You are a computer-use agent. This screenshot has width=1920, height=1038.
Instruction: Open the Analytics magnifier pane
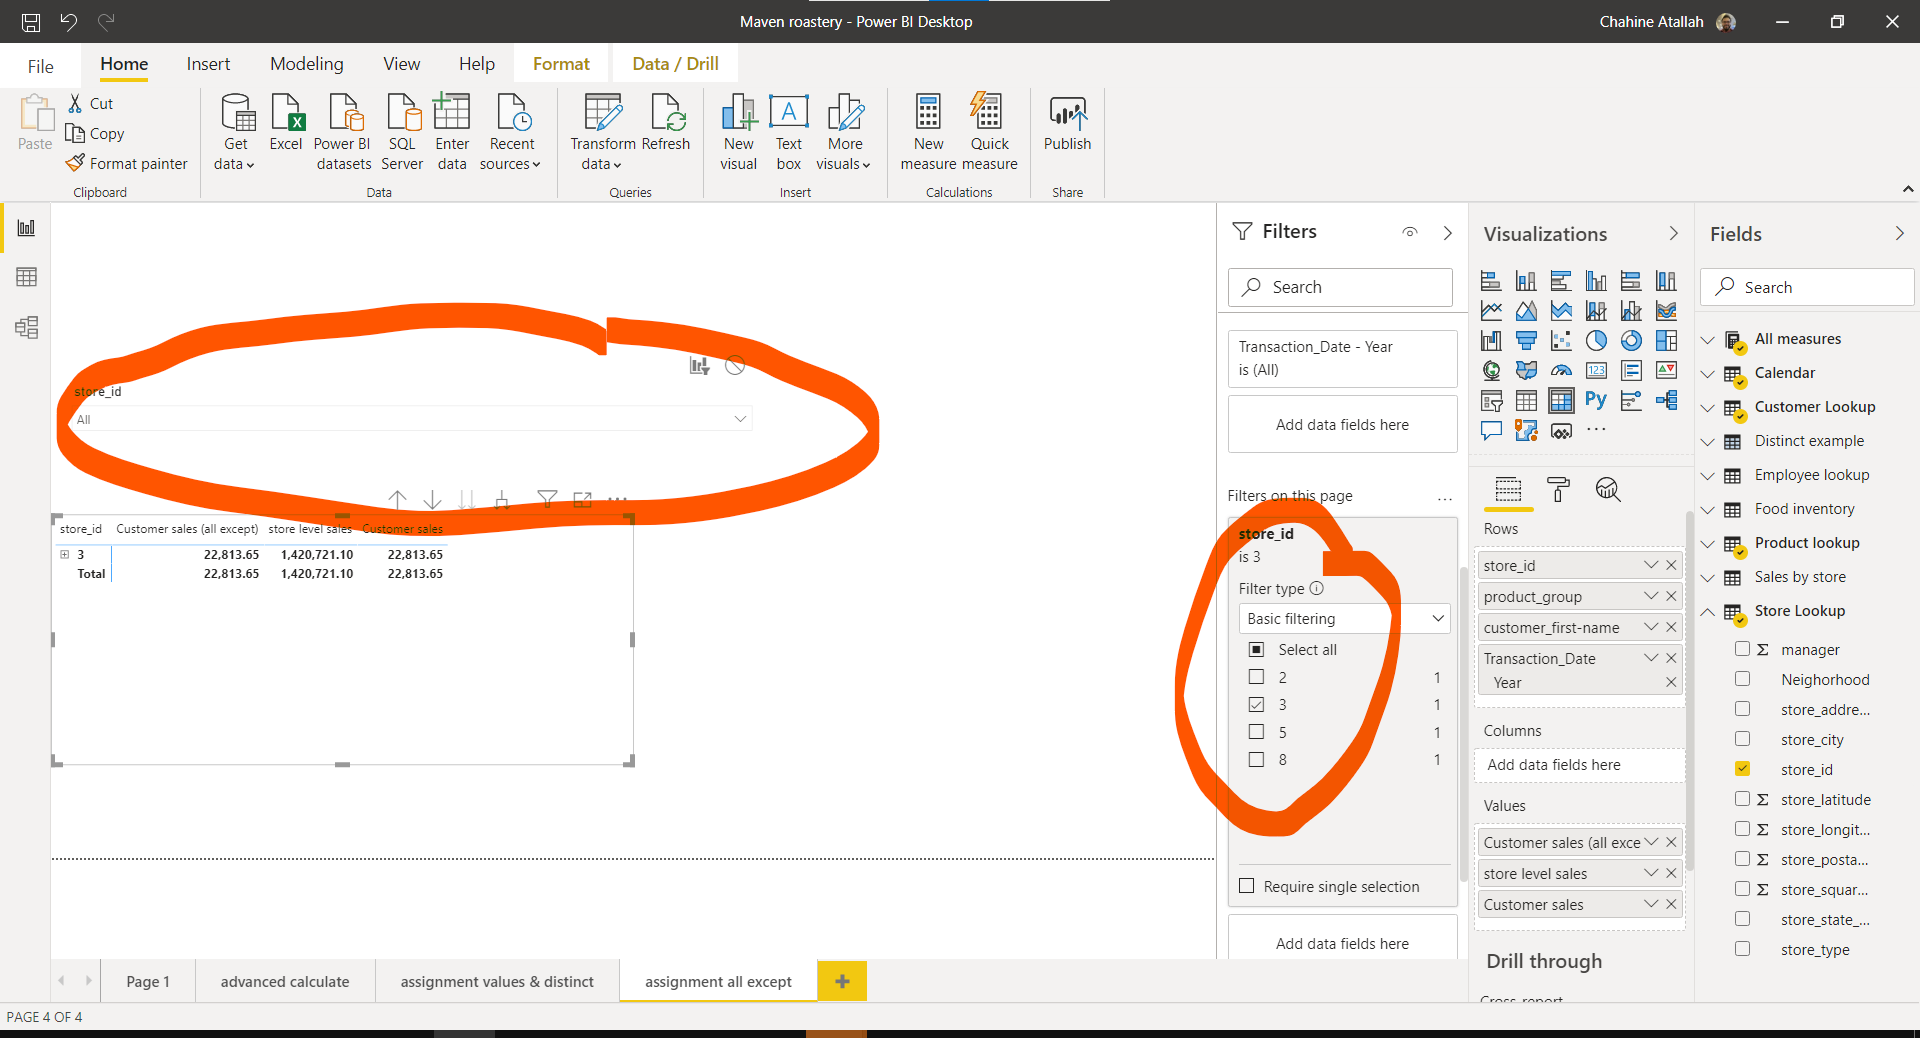coord(1608,489)
